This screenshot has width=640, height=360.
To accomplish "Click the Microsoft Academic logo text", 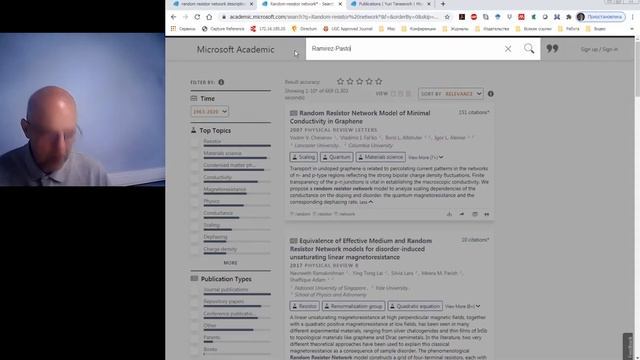I will pos(236,50).
